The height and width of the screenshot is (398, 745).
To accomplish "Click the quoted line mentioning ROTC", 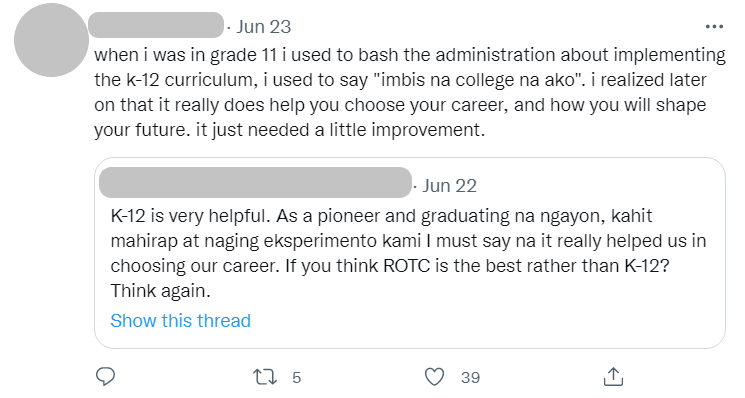I will click(390, 266).
